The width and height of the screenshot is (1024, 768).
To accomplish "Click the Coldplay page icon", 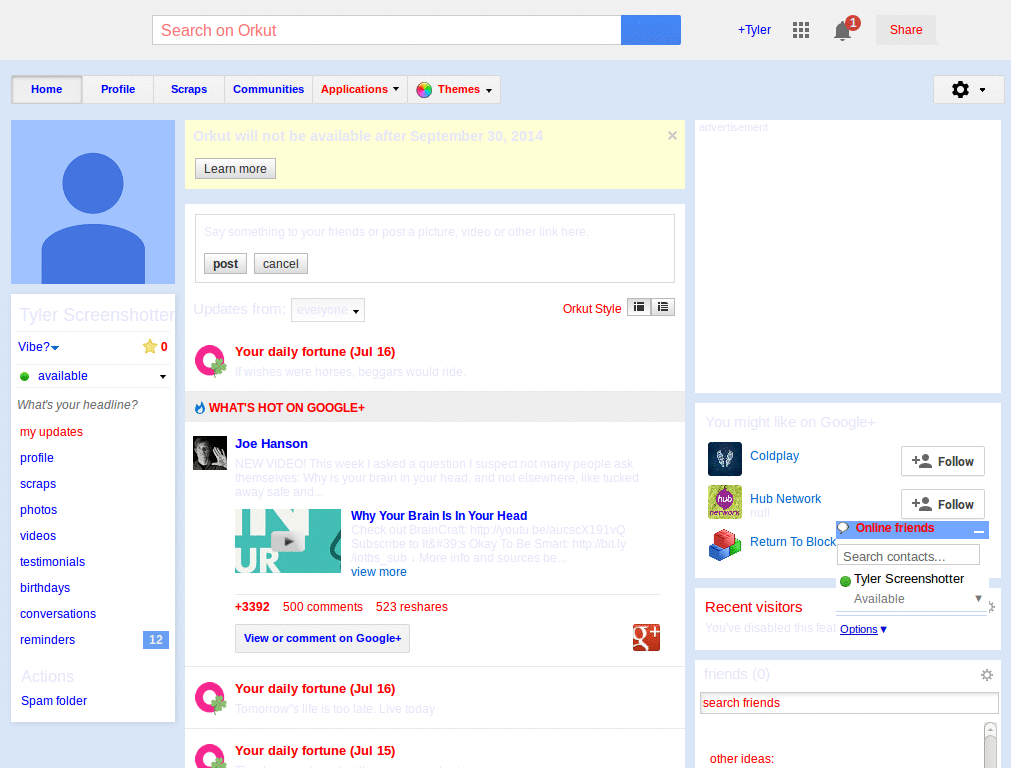I will (x=725, y=458).
